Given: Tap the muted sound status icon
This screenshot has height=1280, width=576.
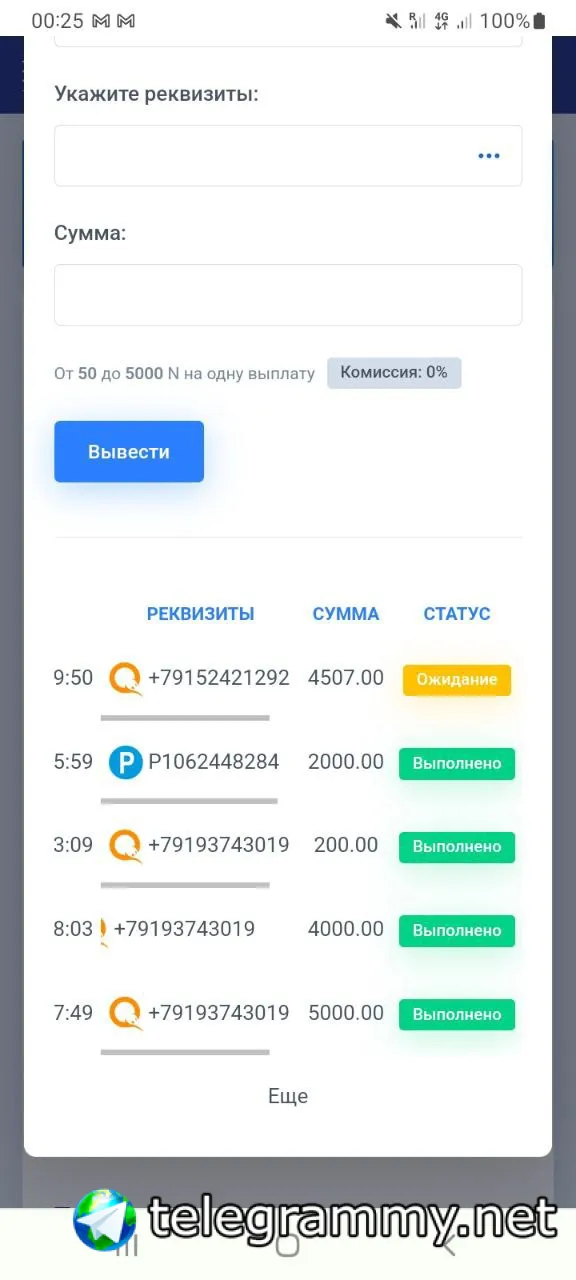Looking at the screenshot, I should (392, 21).
